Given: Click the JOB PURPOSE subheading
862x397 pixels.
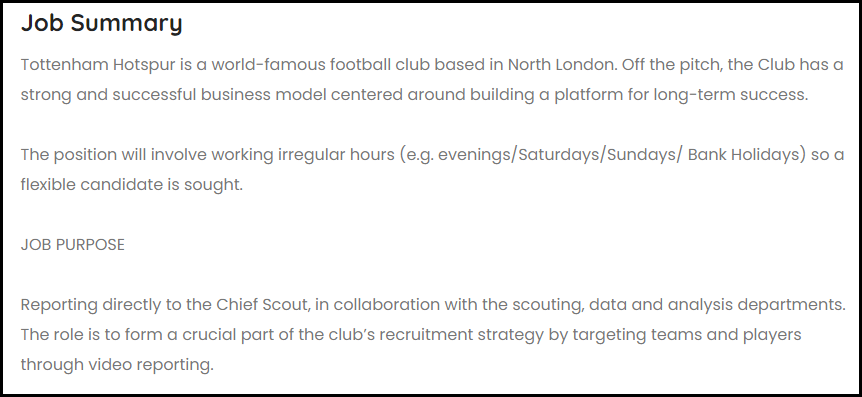Looking at the screenshot, I should click(73, 244).
